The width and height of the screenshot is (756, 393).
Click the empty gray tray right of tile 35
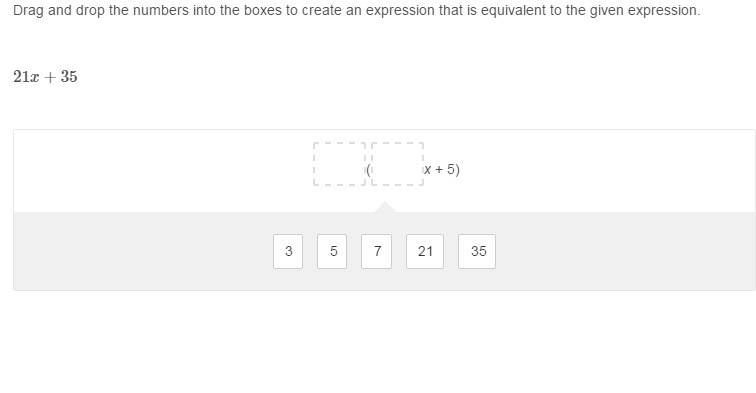[x=625, y=251]
